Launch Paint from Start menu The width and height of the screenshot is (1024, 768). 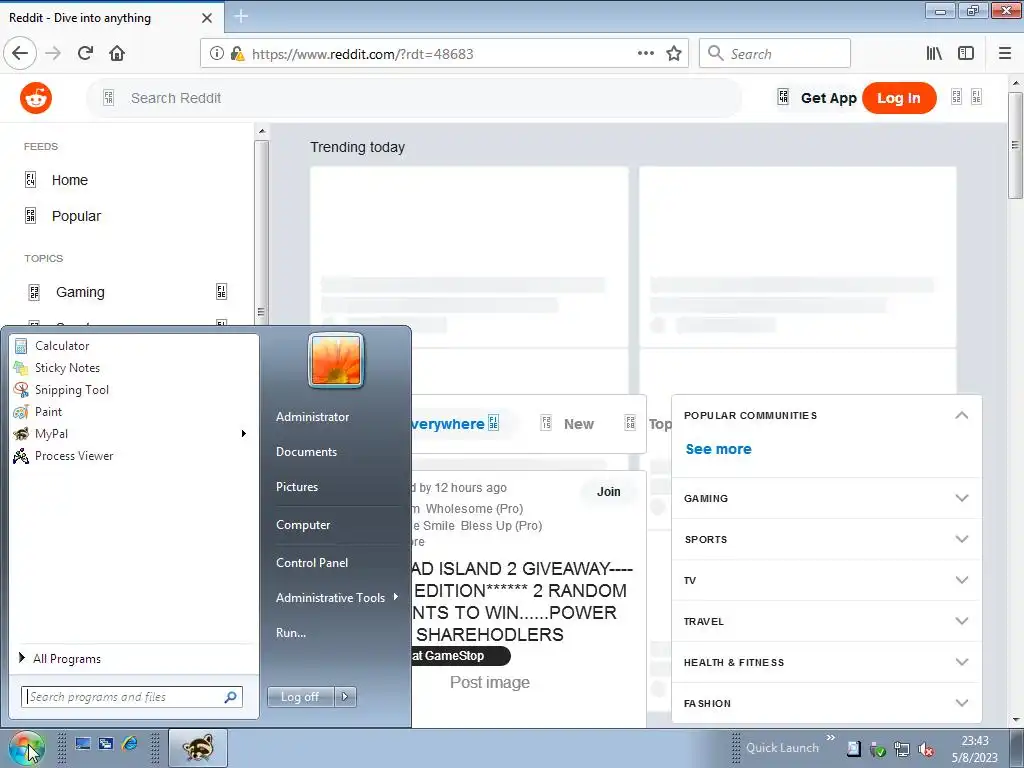pyautogui.click(x=133, y=411)
